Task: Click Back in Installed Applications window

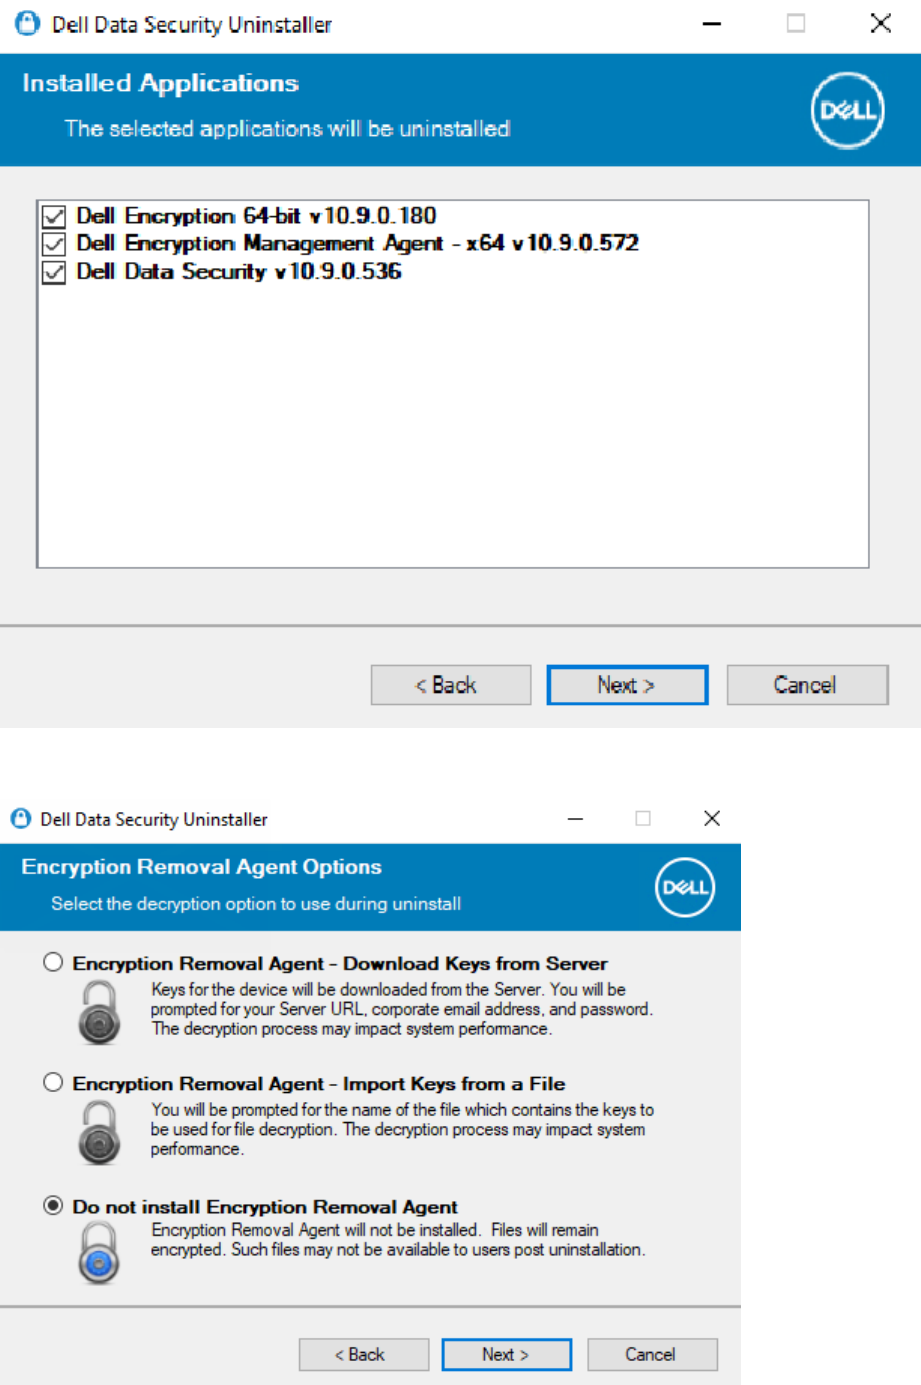Action: (451, 685)
